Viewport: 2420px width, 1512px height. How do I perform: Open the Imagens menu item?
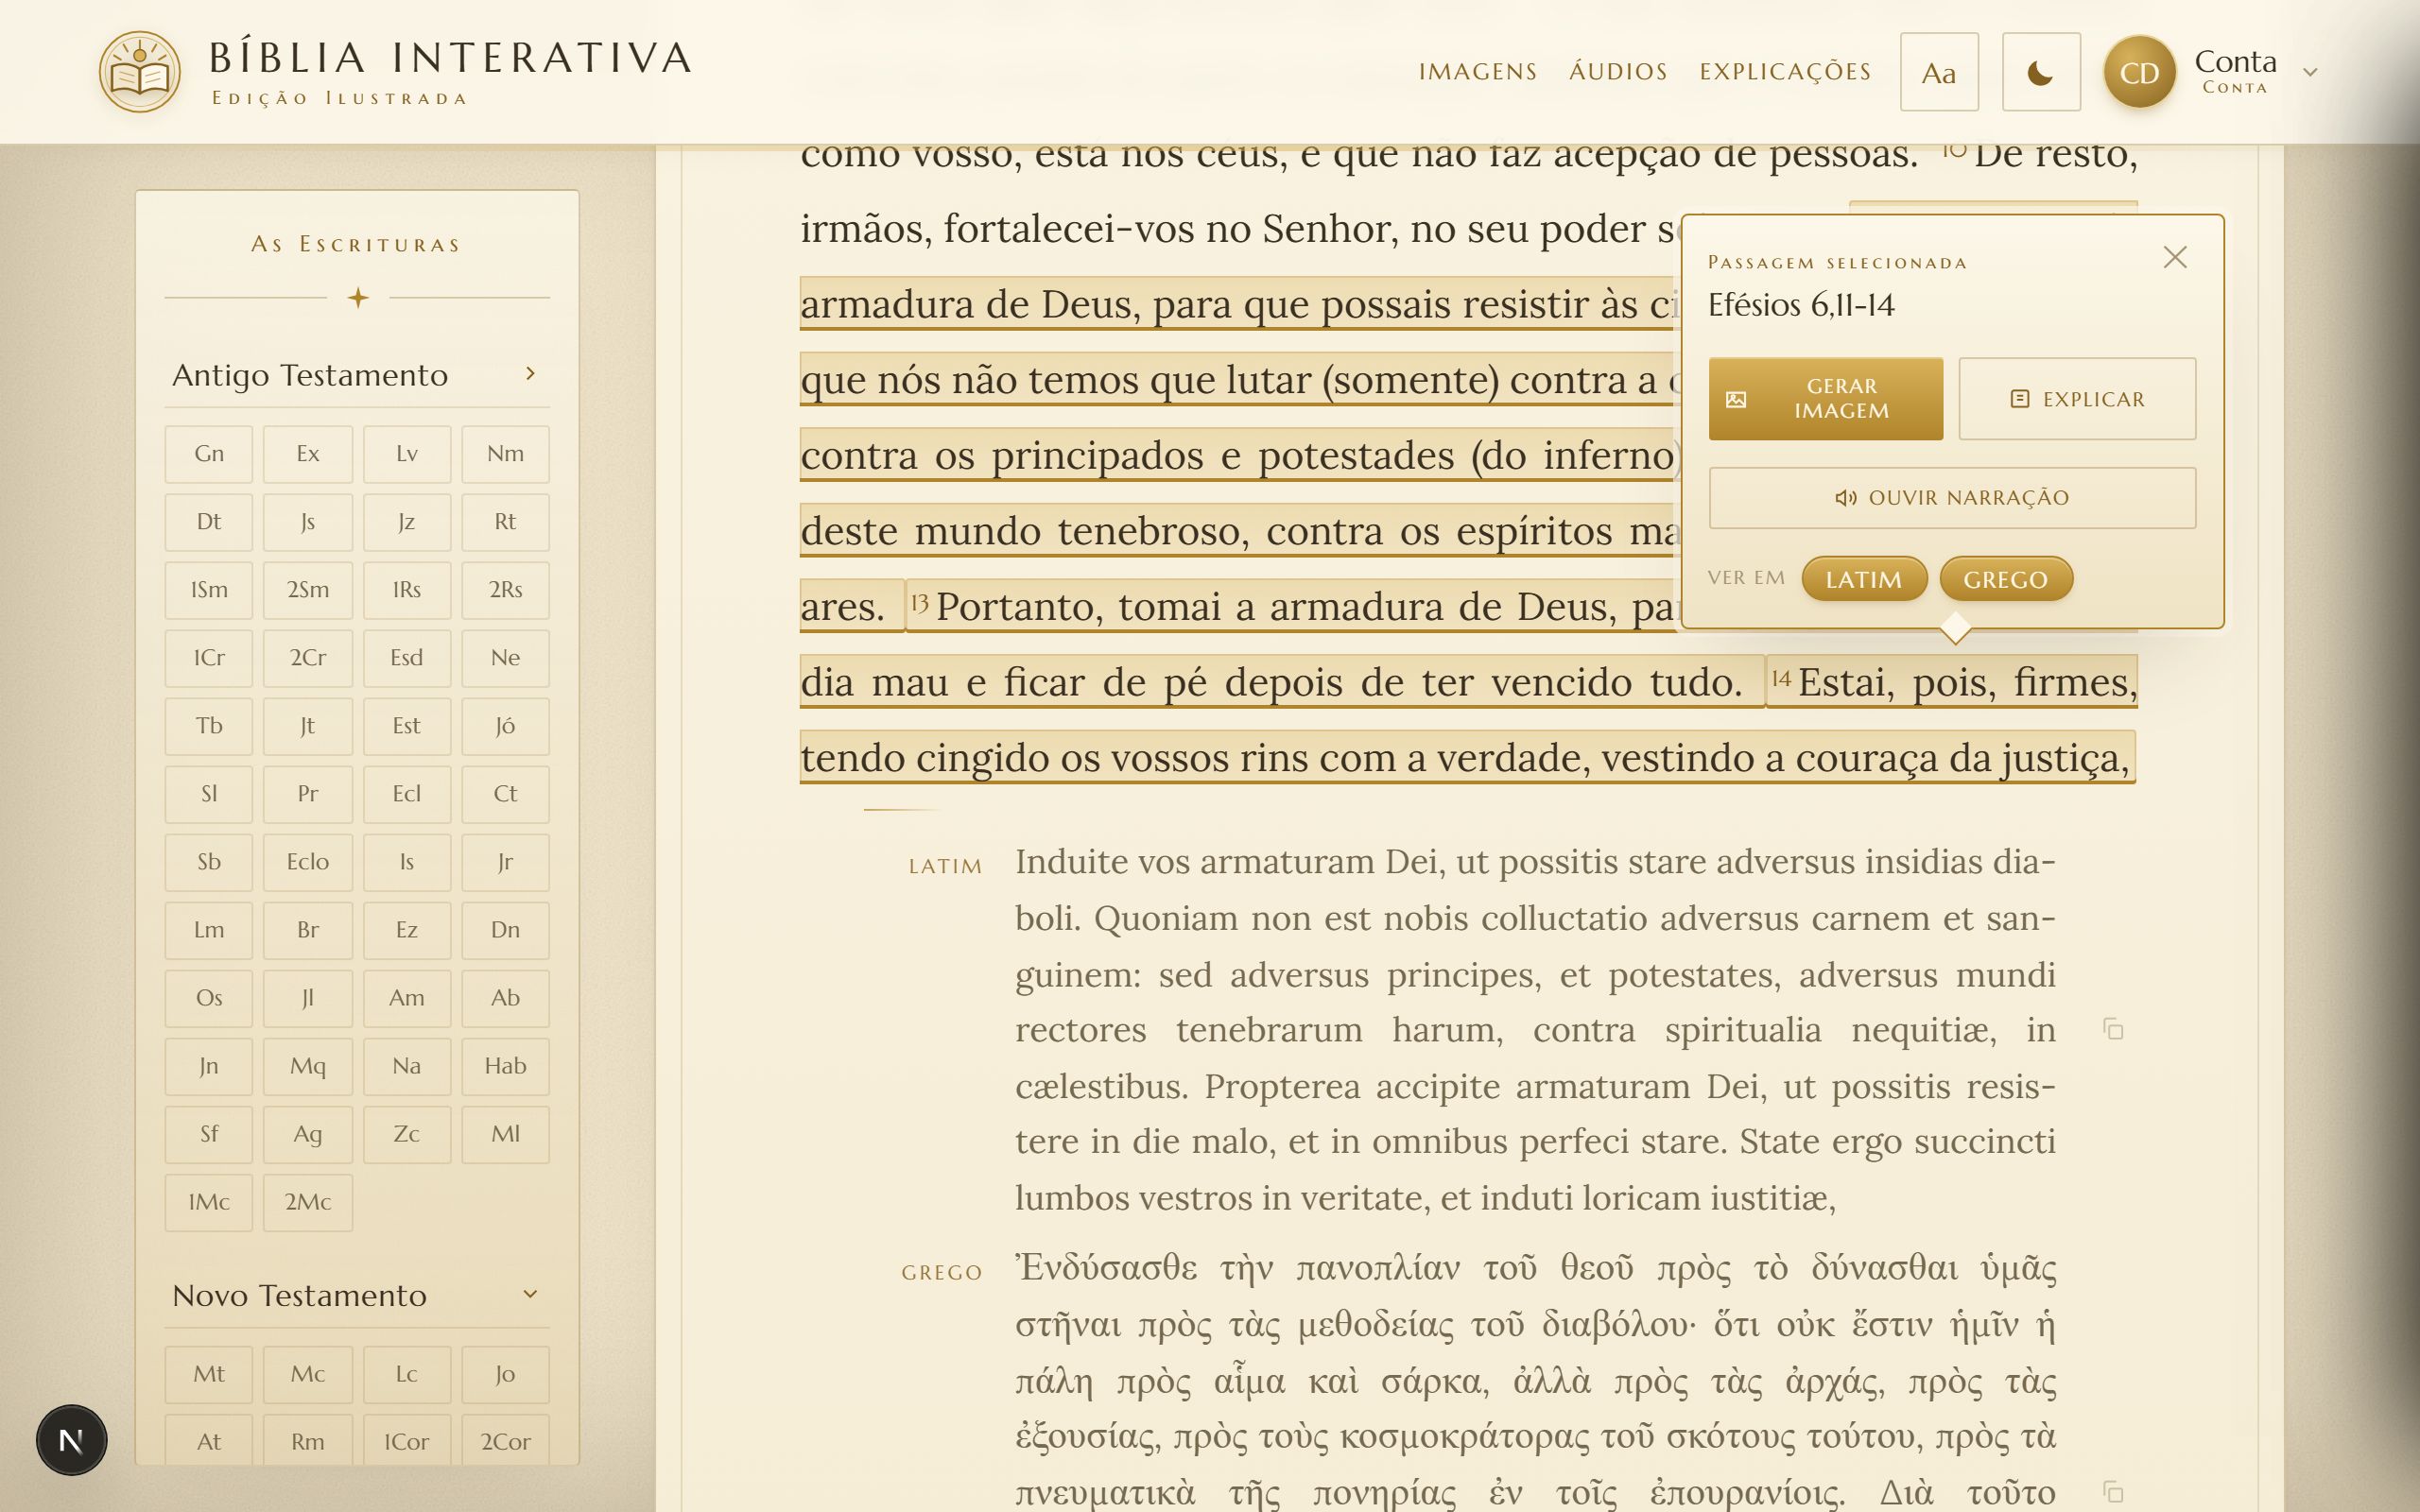tap(1478, 72)
